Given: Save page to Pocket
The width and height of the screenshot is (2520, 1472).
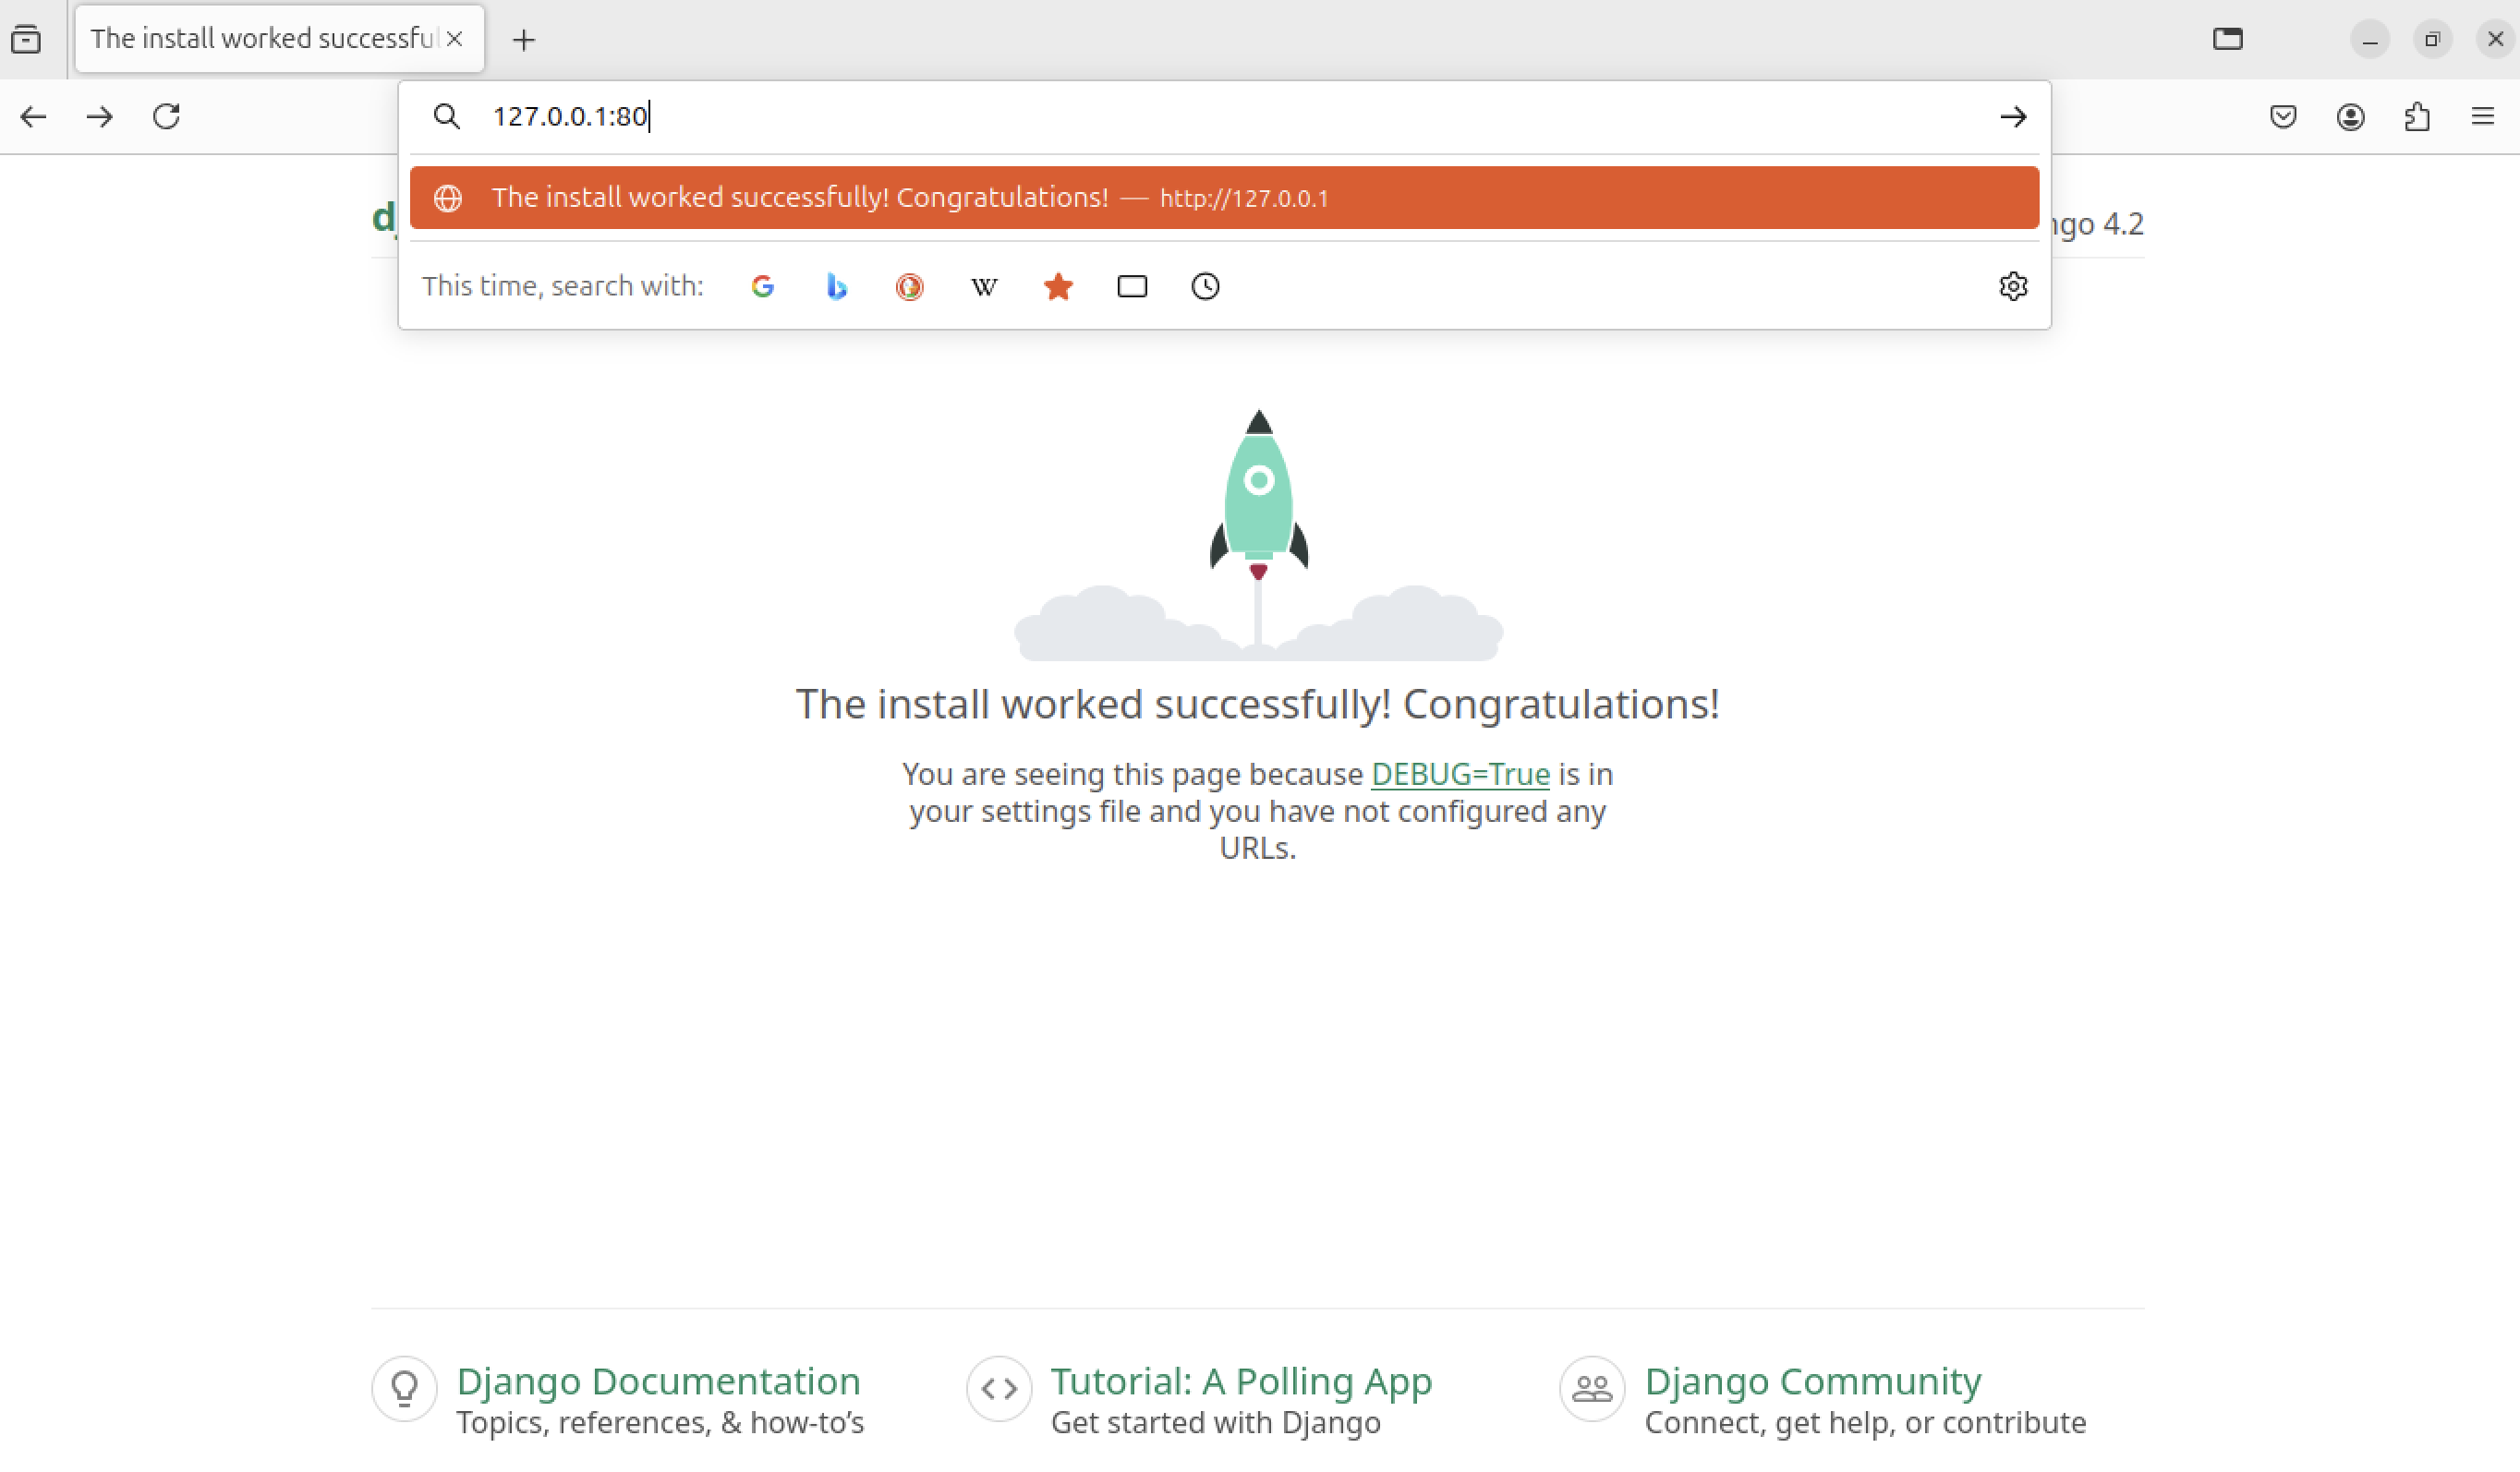Looking at the screenshot, I should coord(2283,117).
